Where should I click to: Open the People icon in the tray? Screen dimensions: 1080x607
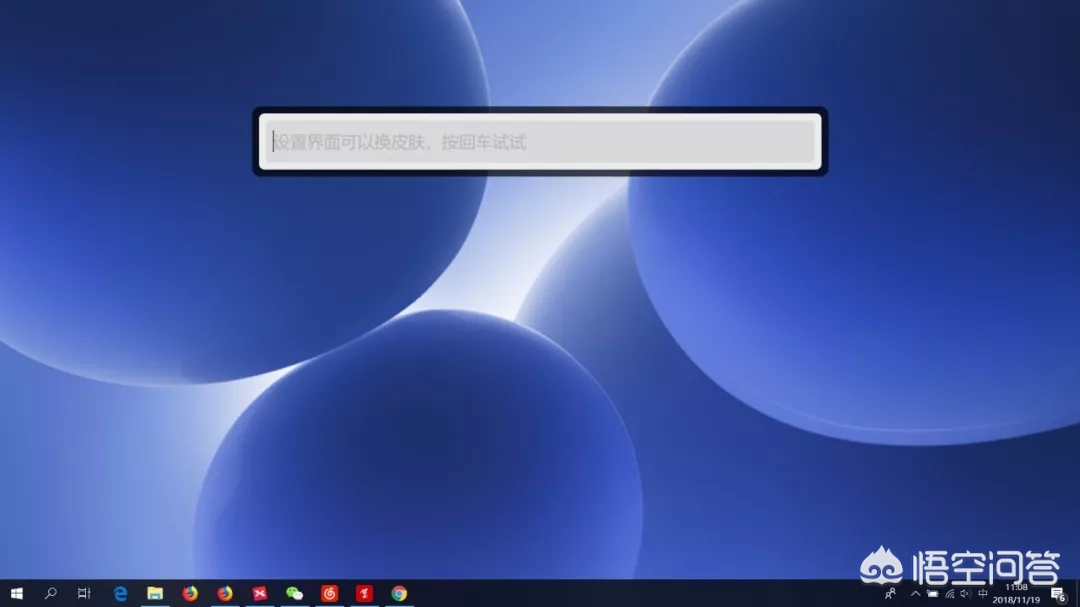click(891, 593)
